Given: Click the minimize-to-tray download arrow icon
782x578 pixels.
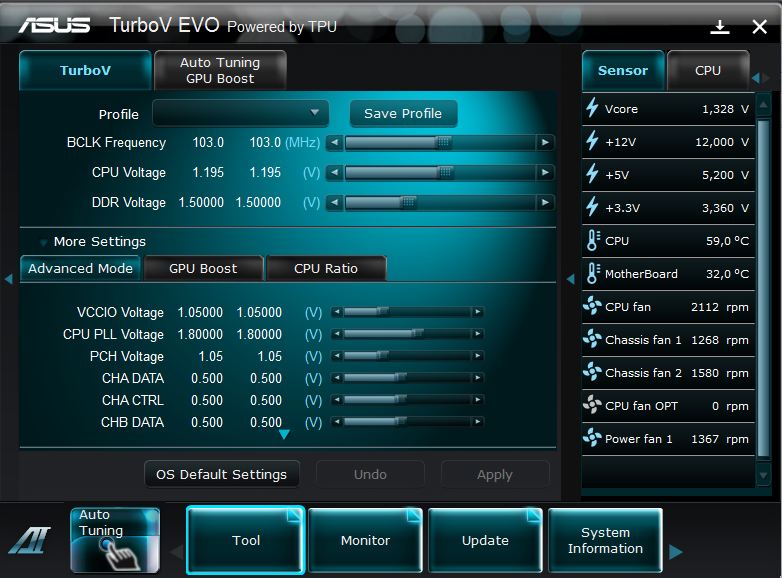Looking at the screenshot, I should point(720,27).
